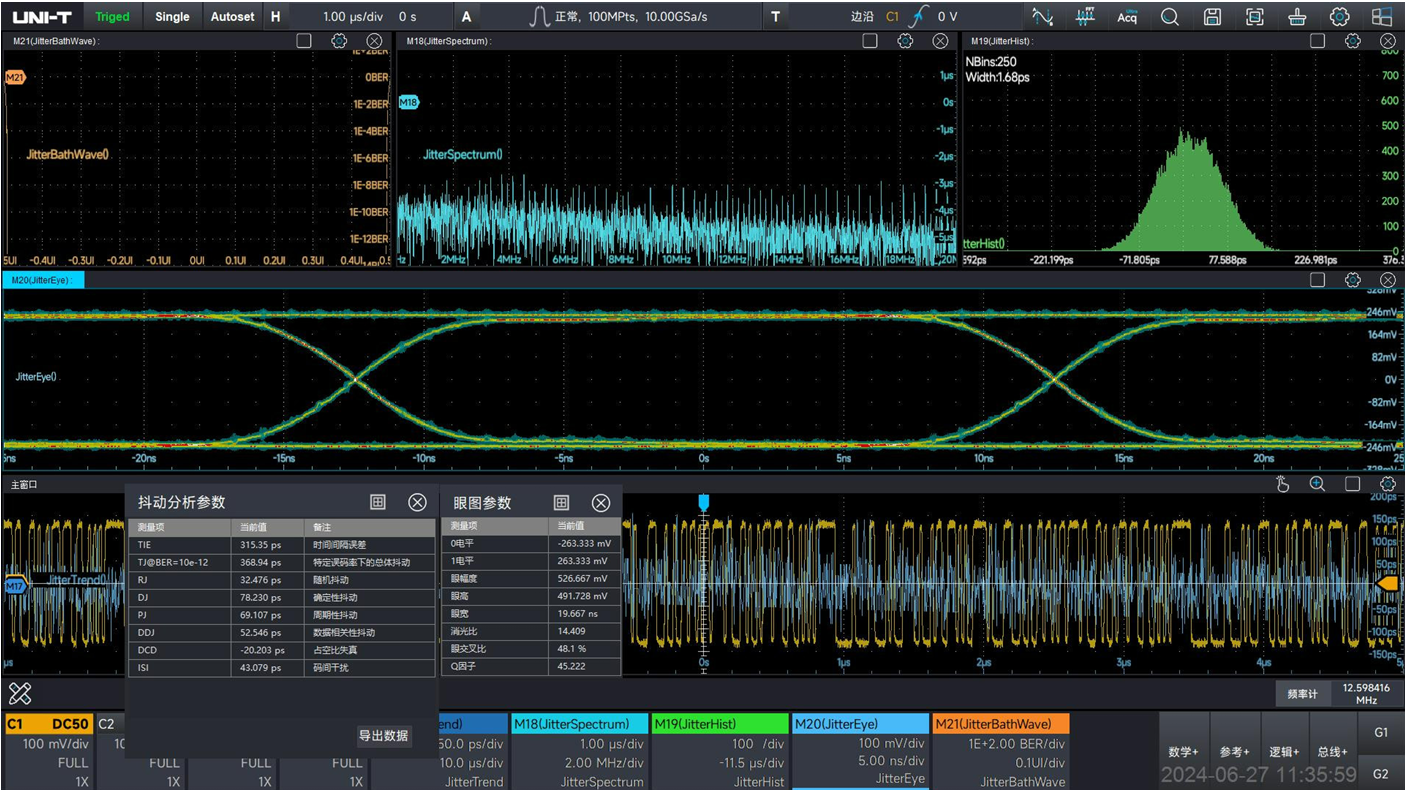Click the trigger type 边沿 label

[862, 16]
